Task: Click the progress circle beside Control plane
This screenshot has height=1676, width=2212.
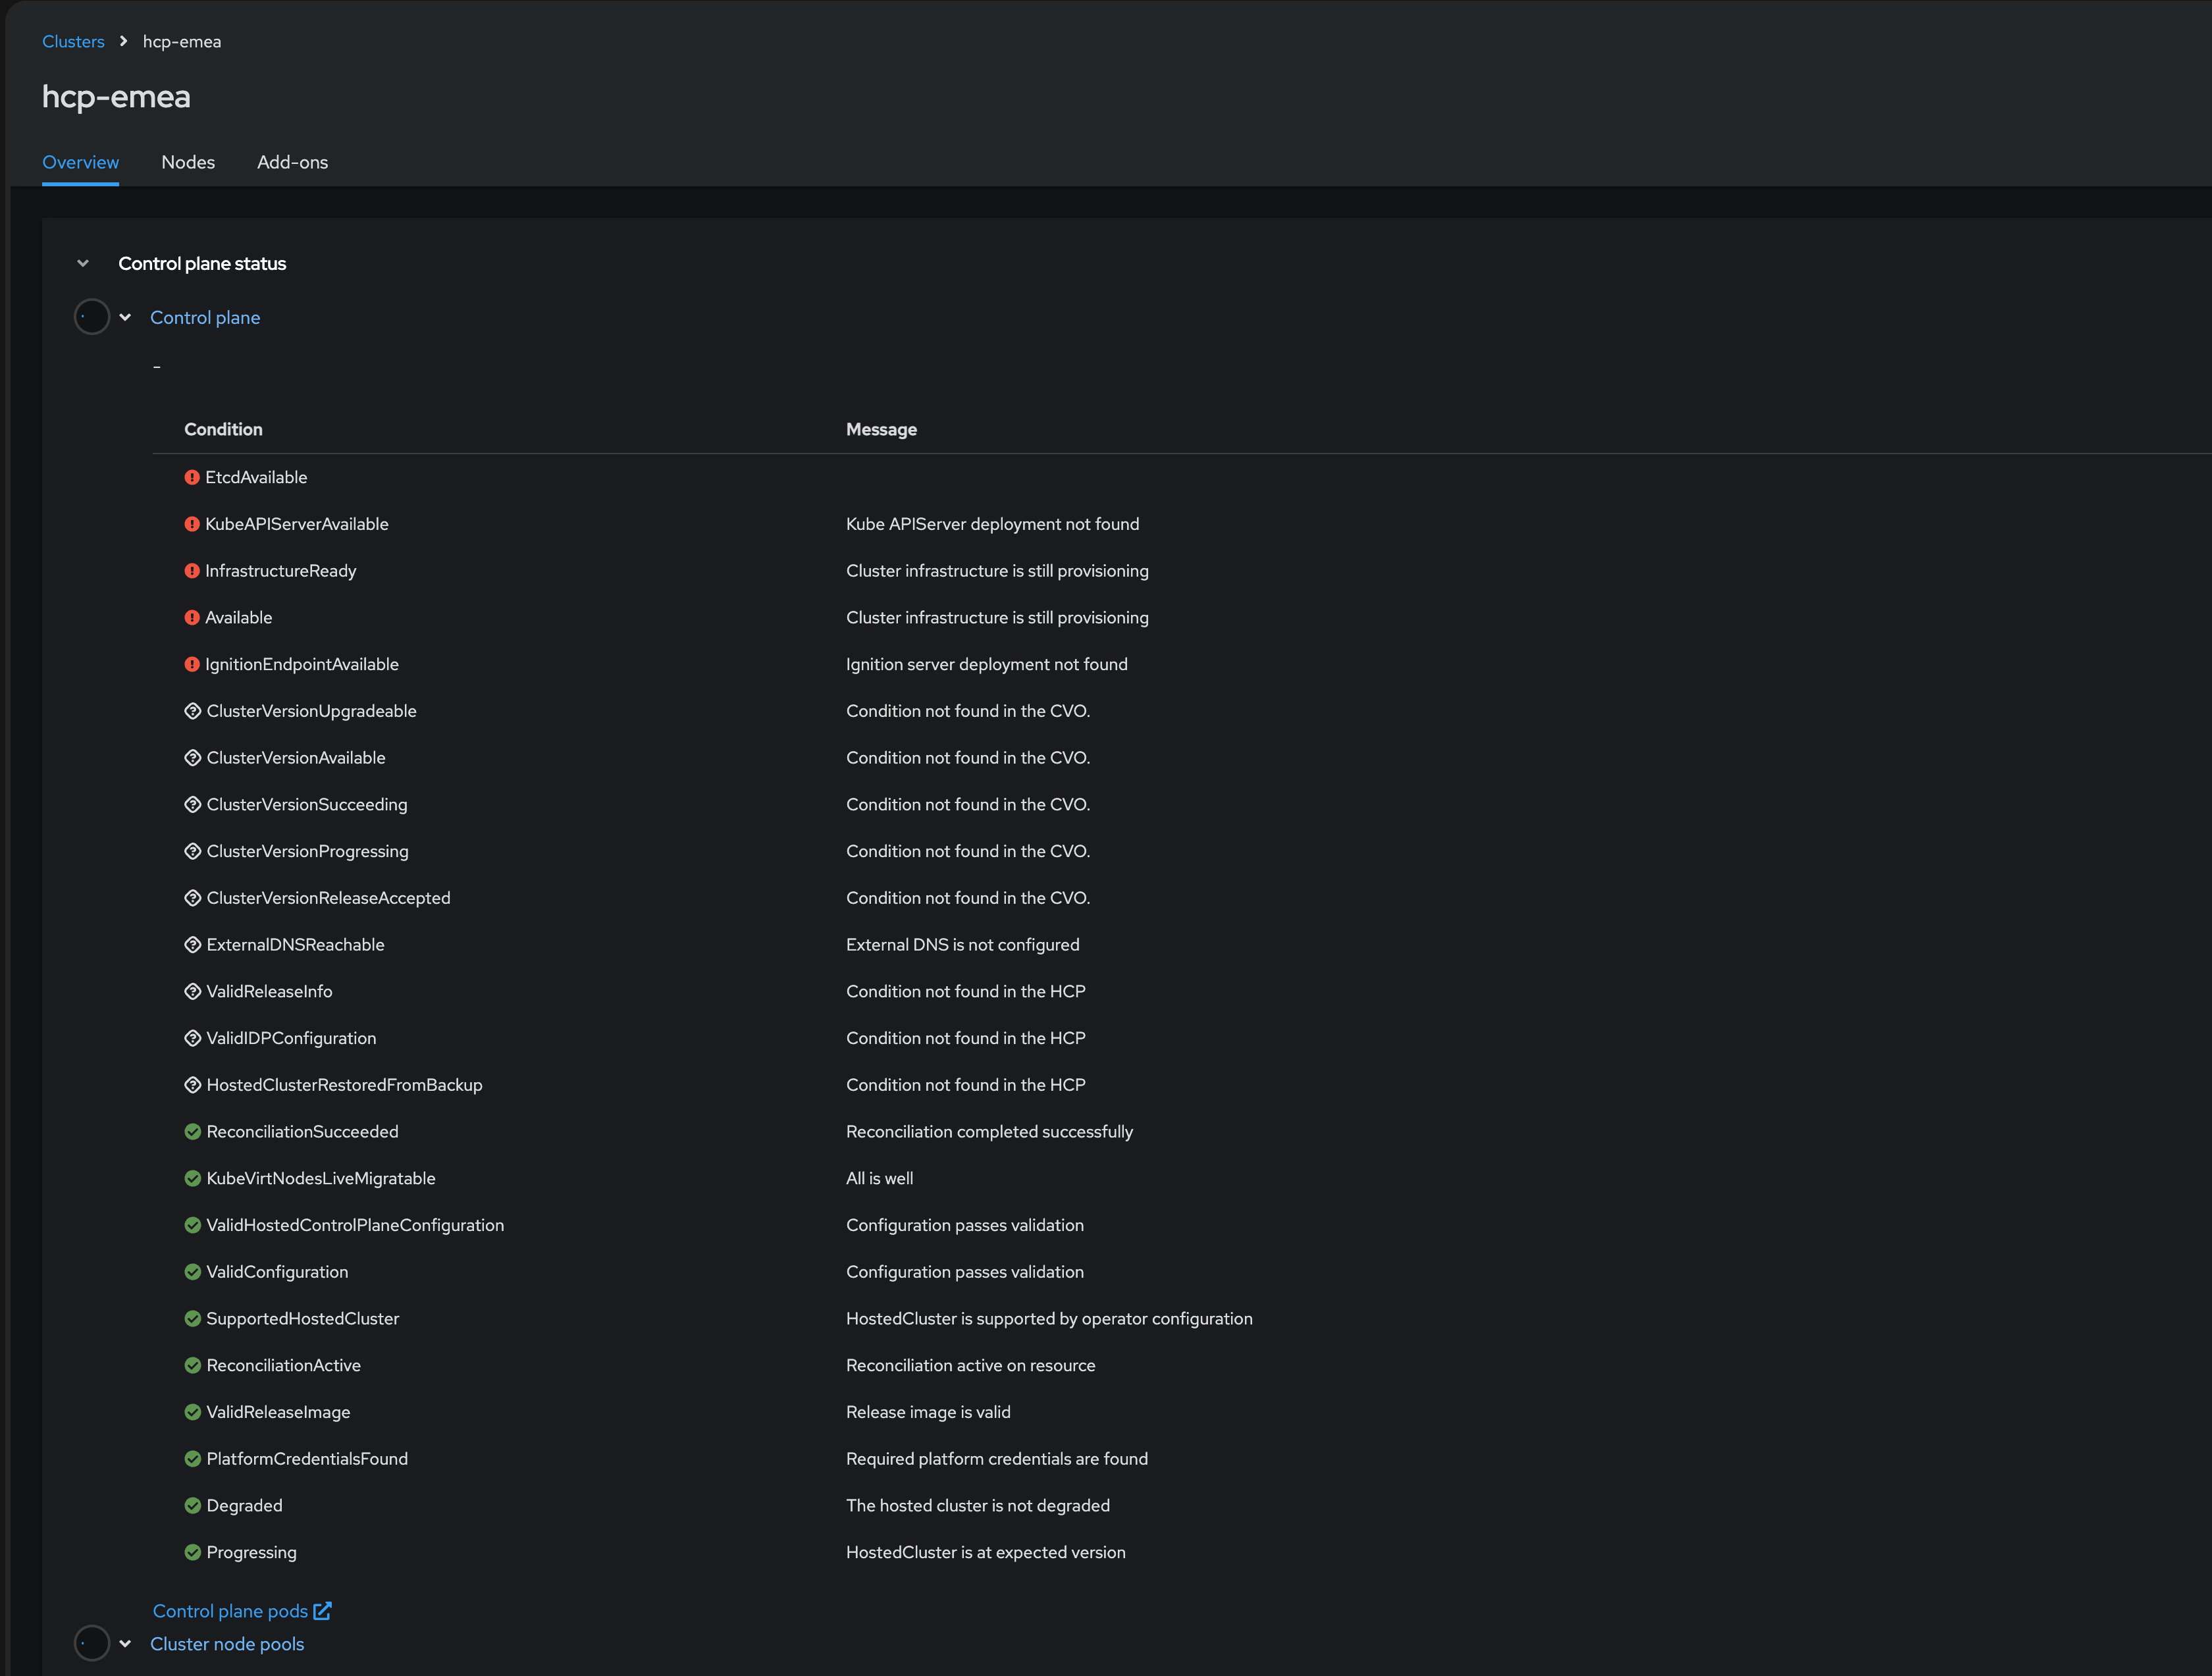Action: coord(92,317)
